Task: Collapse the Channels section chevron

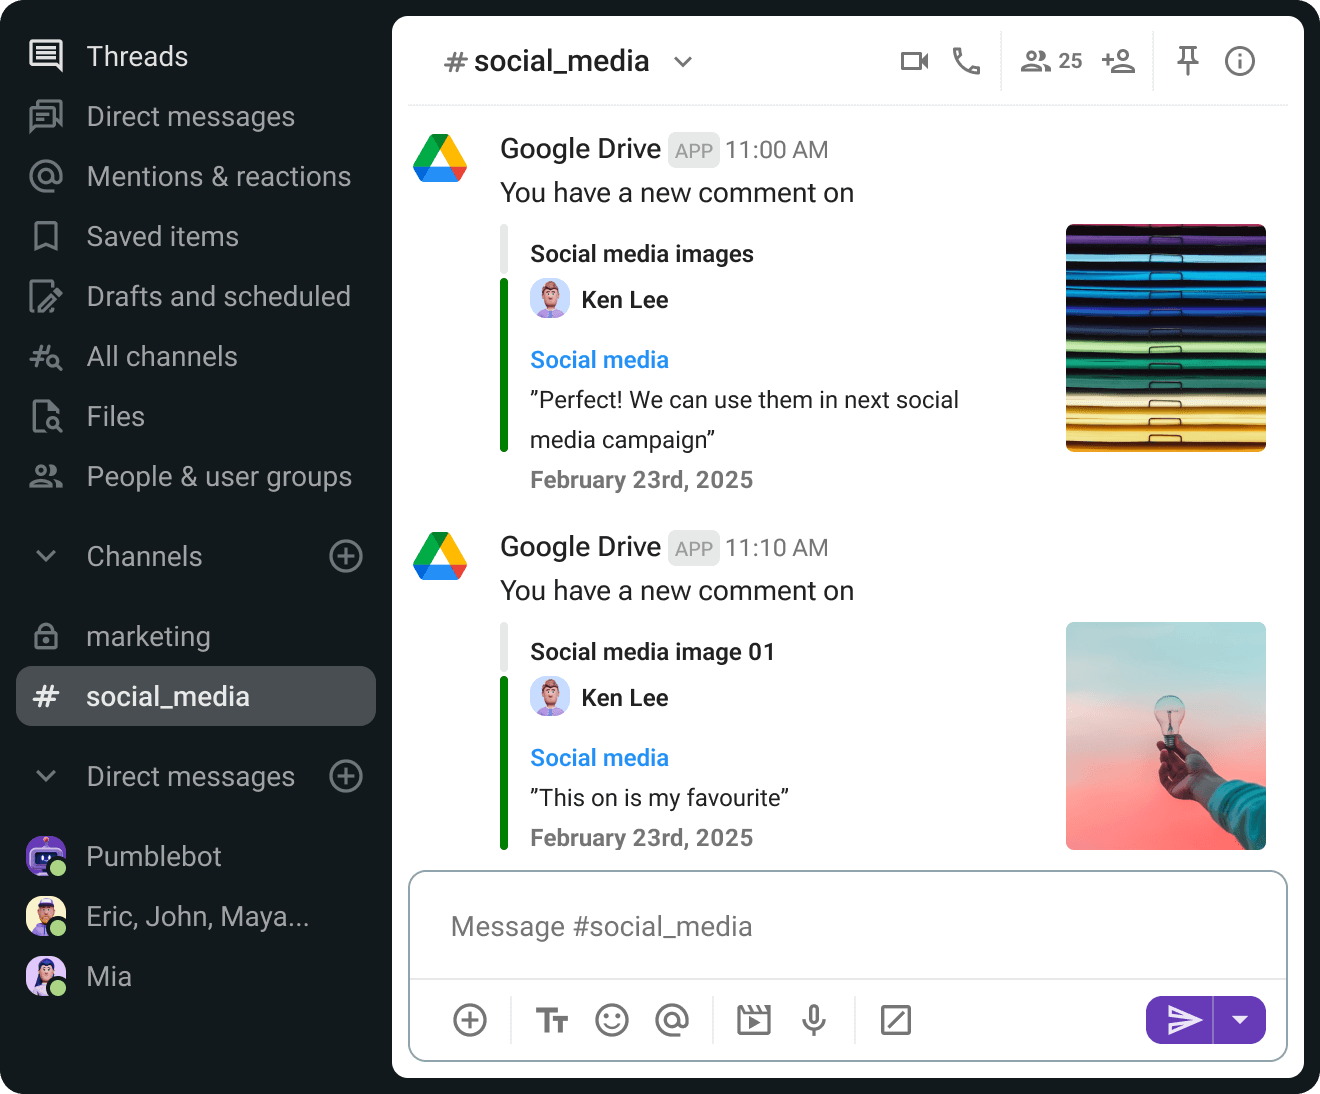Action: coord(46,556)
